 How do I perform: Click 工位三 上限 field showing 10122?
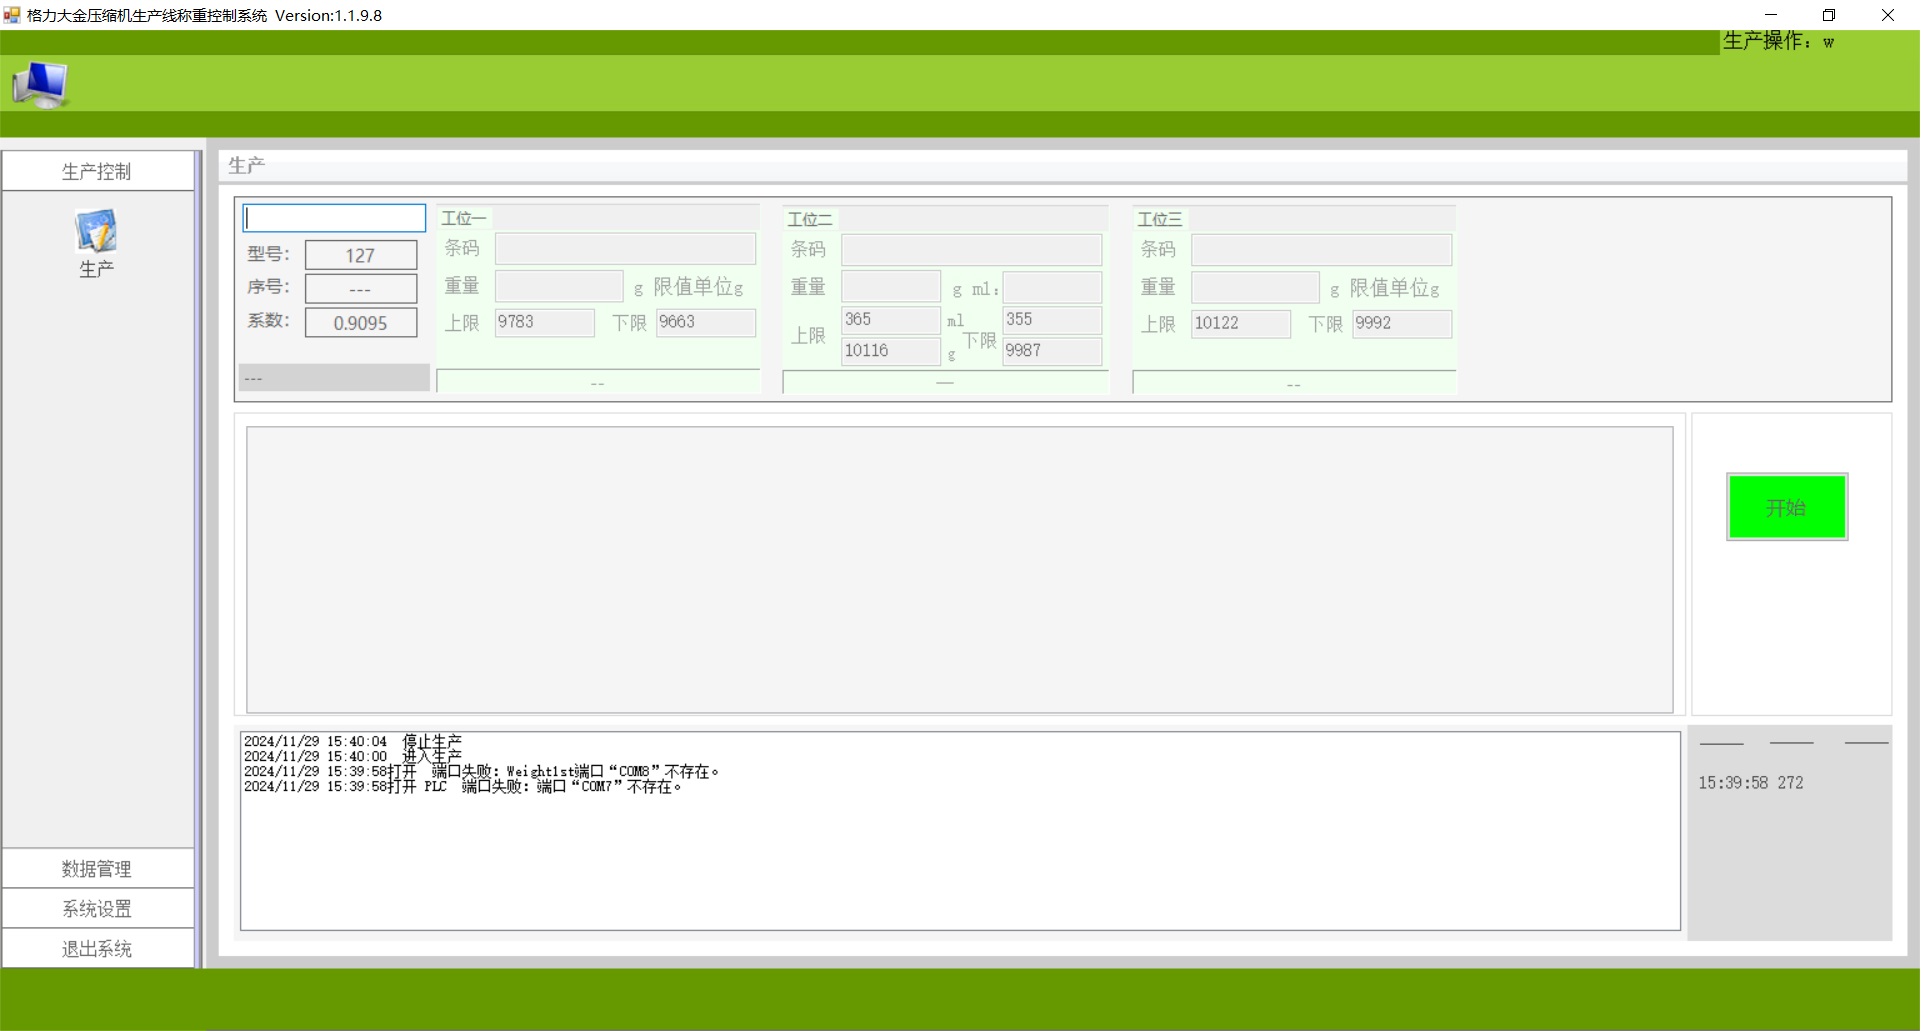tap(1240, 323)
